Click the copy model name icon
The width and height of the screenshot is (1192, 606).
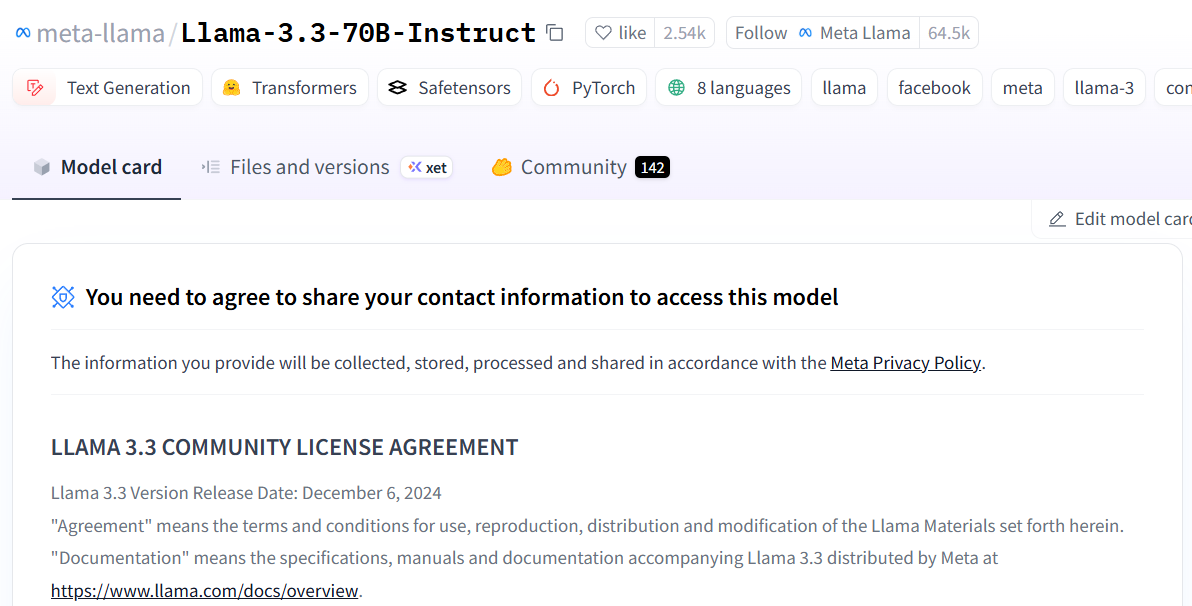pos(555,33)
